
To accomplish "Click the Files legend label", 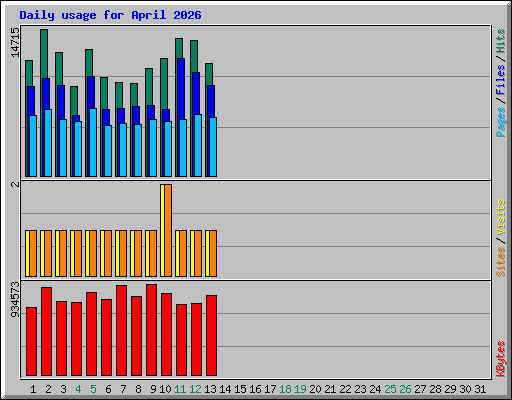I will click(x=500, y=79).
